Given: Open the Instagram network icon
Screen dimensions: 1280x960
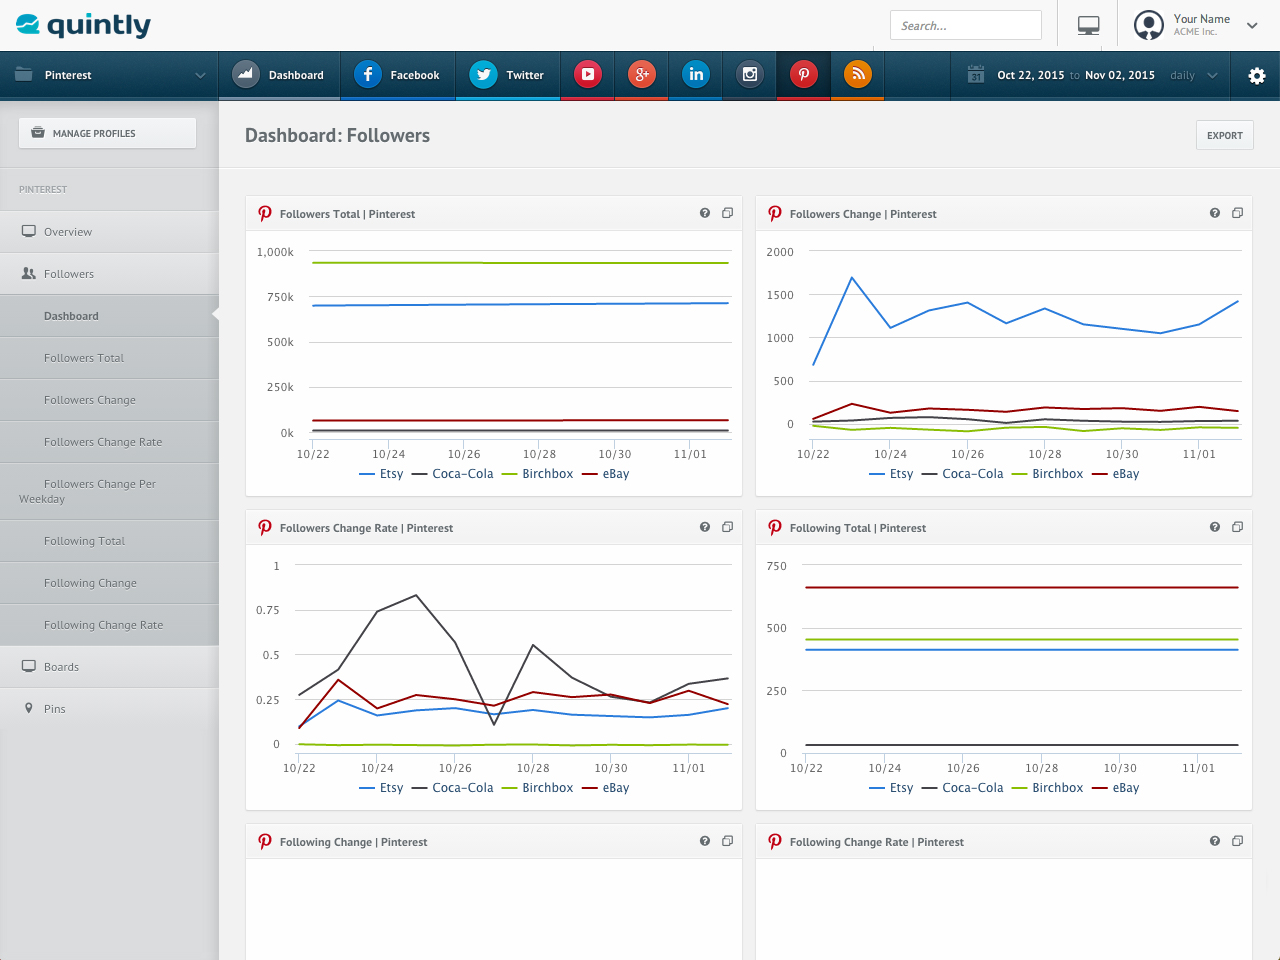Looking at the screenshot, I should click(750, 74).
